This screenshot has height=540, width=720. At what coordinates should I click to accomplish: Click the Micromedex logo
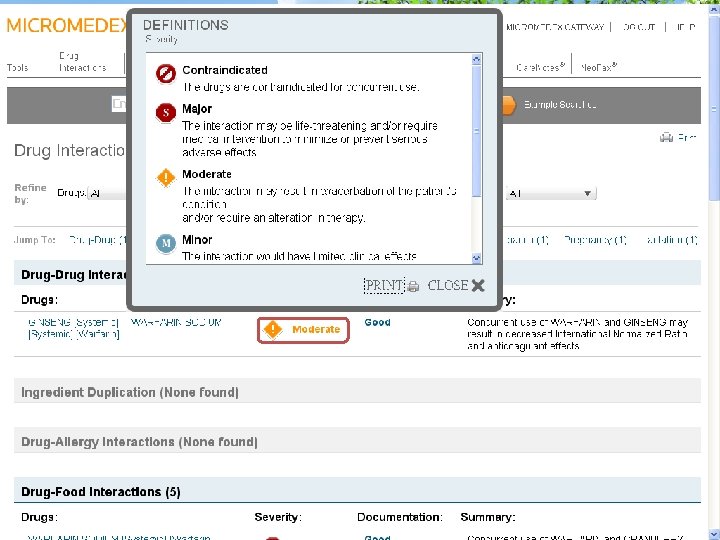point(67,26)
